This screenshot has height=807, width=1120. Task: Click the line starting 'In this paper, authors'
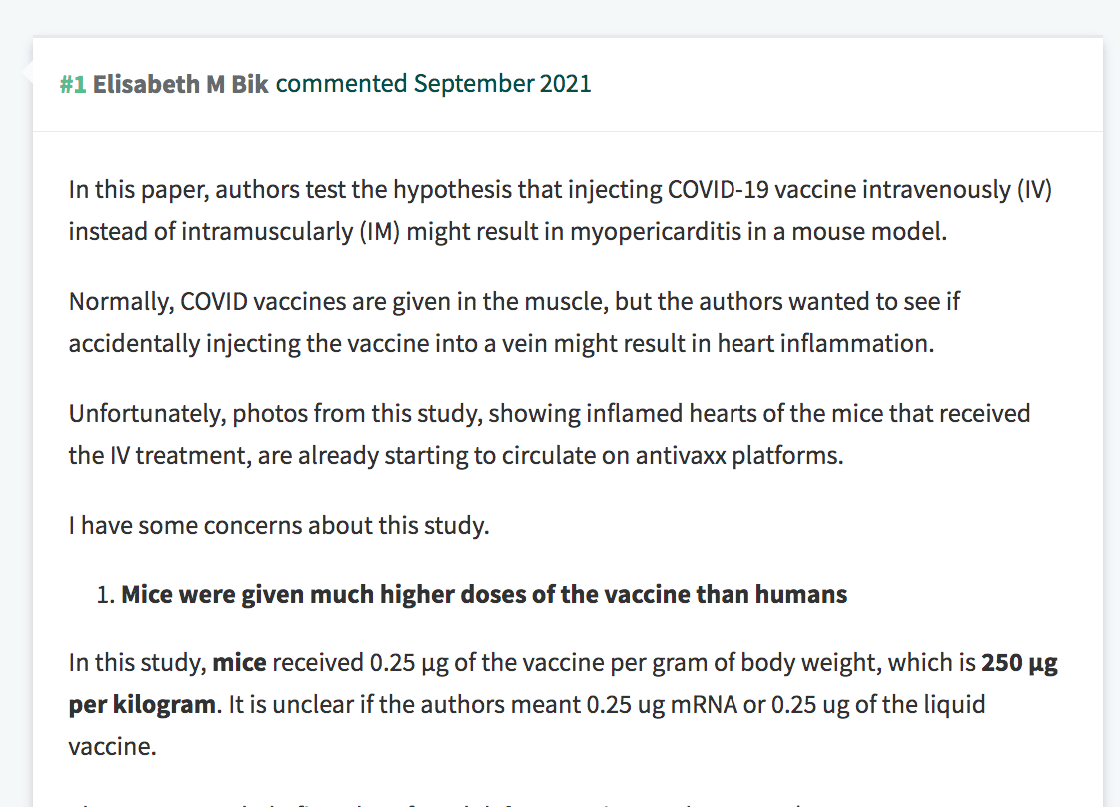click(560, 190)
